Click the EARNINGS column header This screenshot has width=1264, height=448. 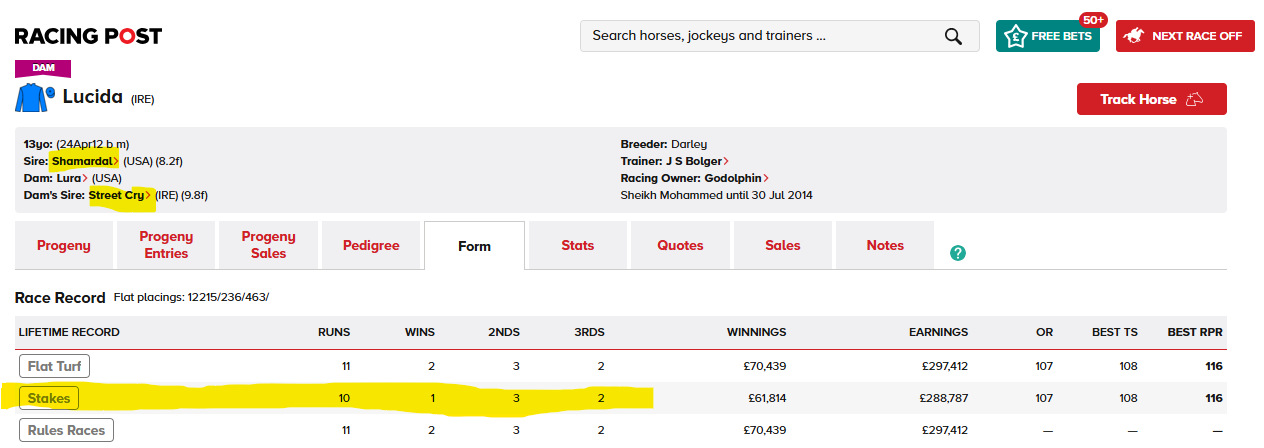coord(938,332)
